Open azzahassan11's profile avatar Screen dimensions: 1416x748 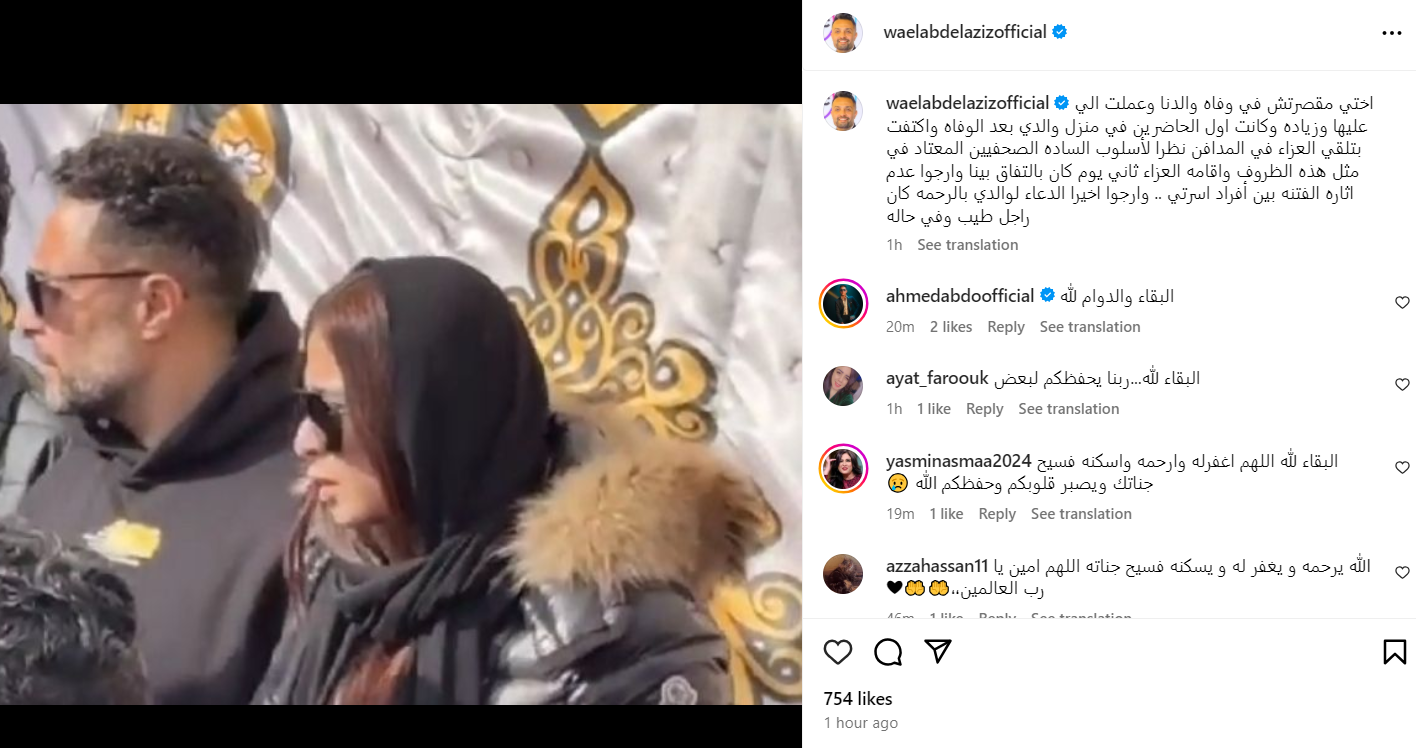[x=843, y=574]
